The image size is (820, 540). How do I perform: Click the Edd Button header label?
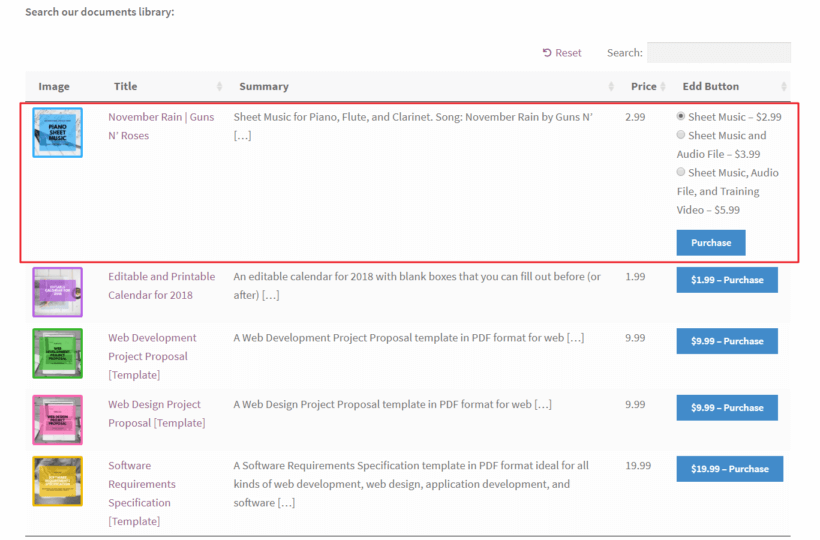coord(710,87)
